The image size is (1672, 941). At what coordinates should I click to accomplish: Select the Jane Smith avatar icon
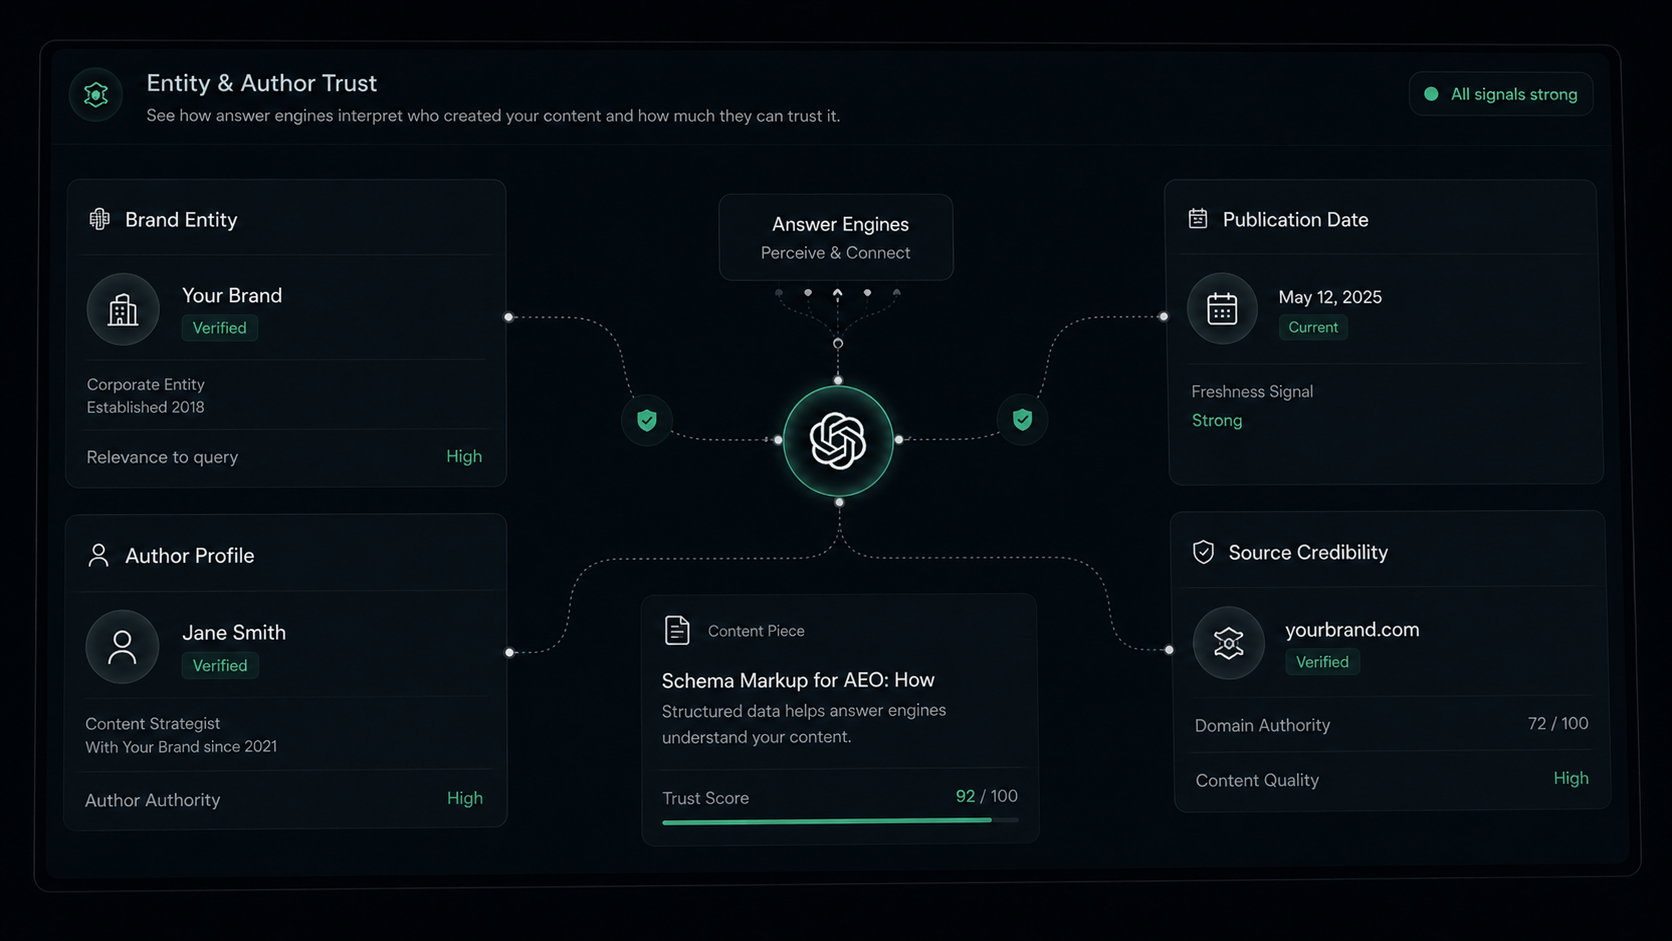click(x=122, y=647)
